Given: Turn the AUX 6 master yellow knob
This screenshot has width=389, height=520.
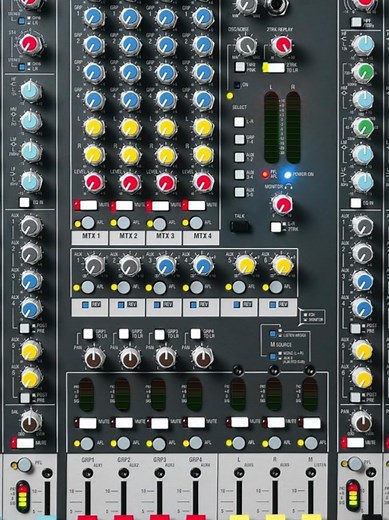Looking at the screenshot, I should (283, 266).
